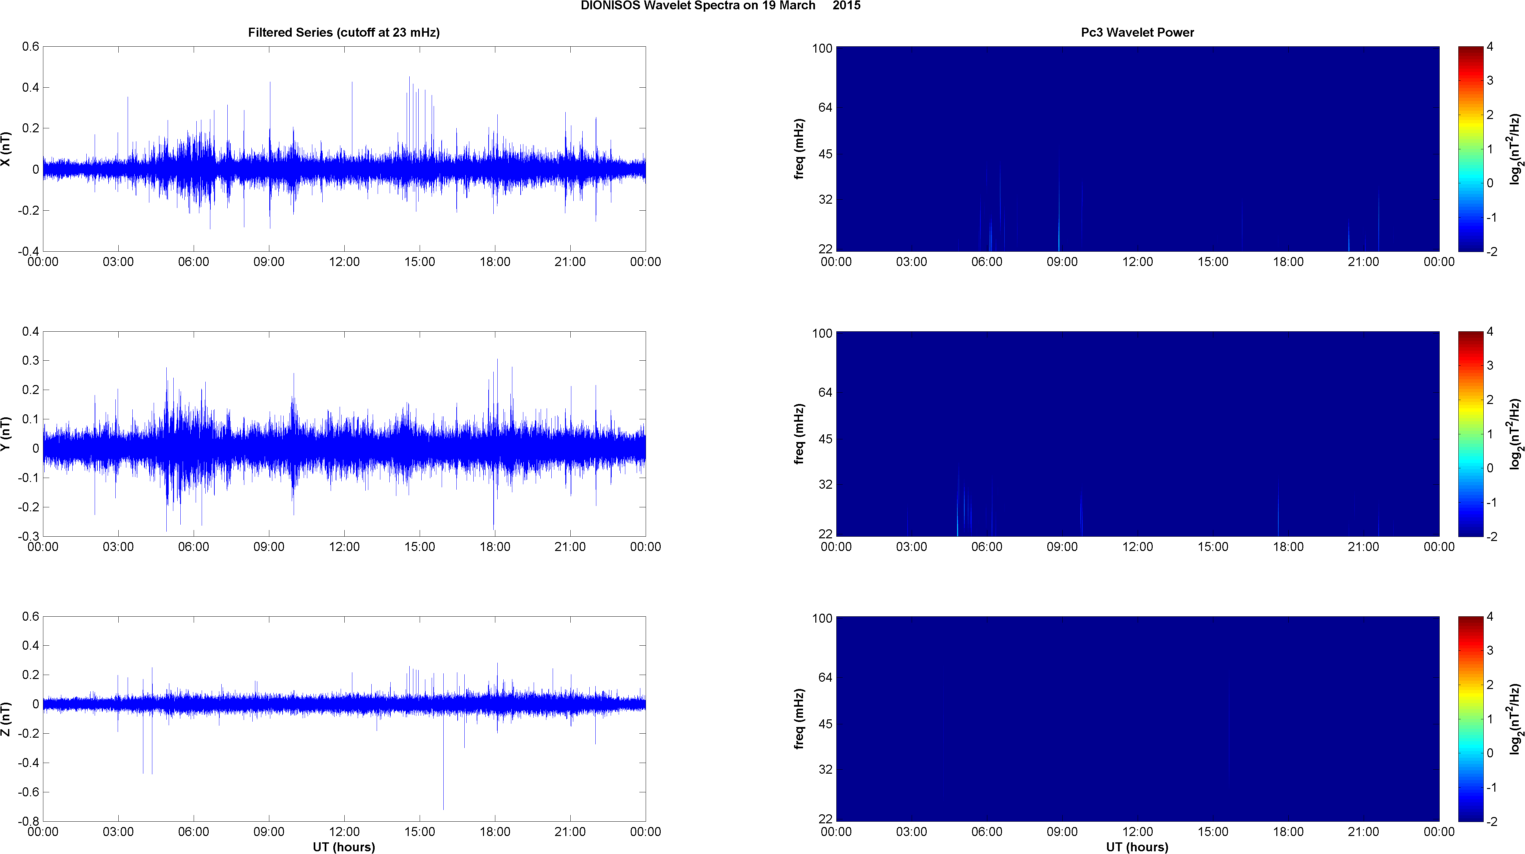The width and height of the screenshot is (1525, 854).
Task: Click log2(nT²/Hz) label of top colorbar
Action: pyautogui.click(x=1516, y=149)
